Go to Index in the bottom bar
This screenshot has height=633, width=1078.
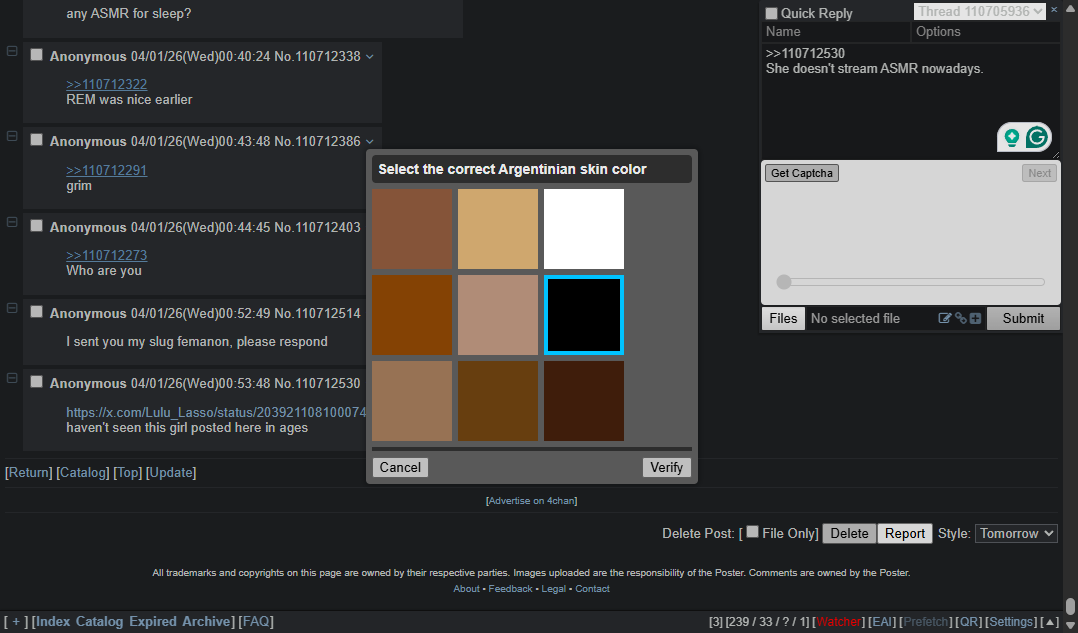[53, 621]
